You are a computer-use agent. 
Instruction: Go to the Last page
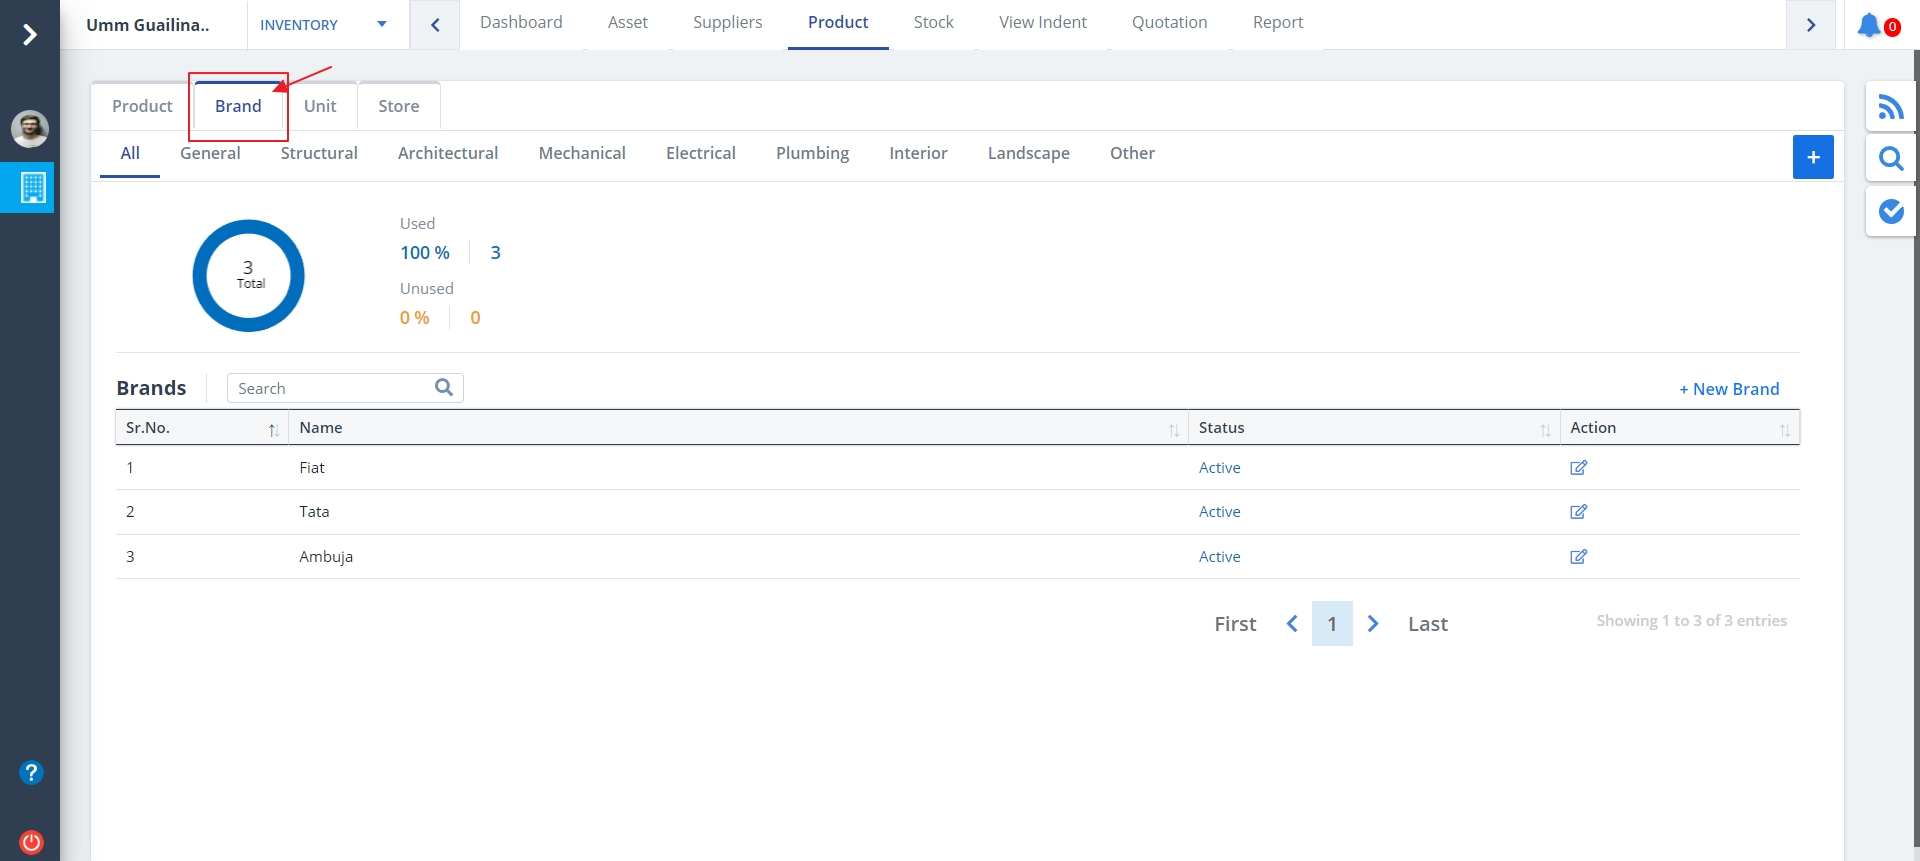[x=1427, y=624]
